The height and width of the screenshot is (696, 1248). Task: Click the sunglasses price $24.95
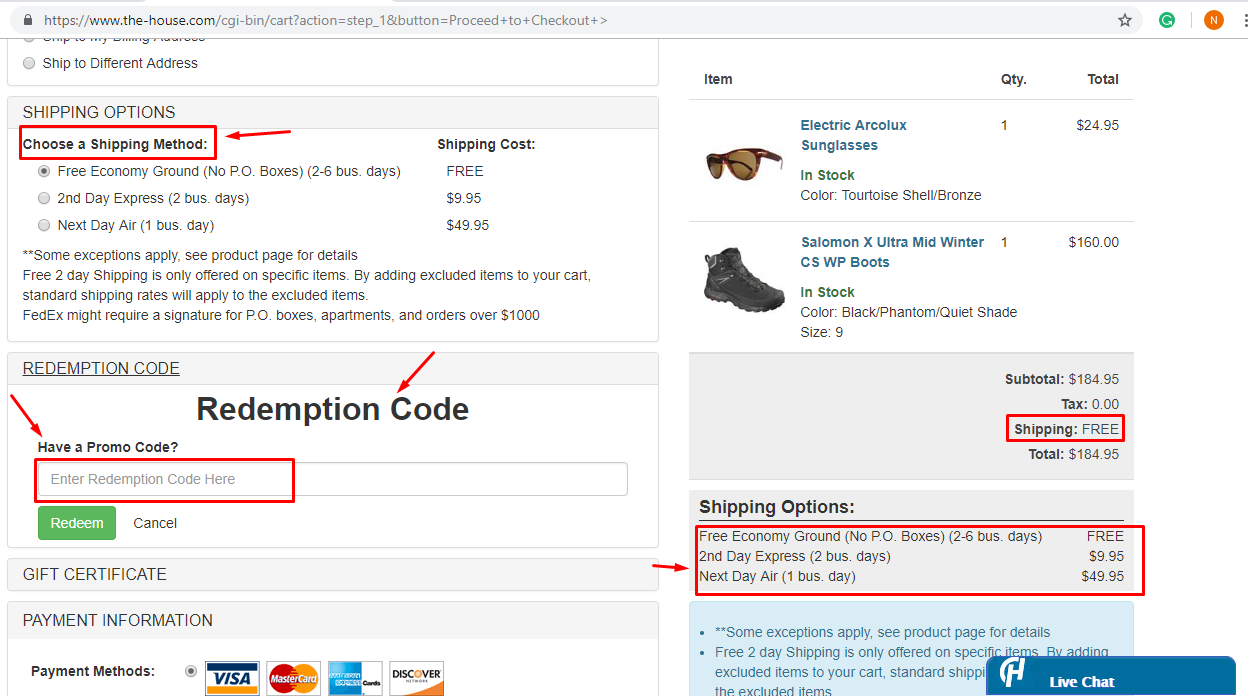click(1098, 125)
